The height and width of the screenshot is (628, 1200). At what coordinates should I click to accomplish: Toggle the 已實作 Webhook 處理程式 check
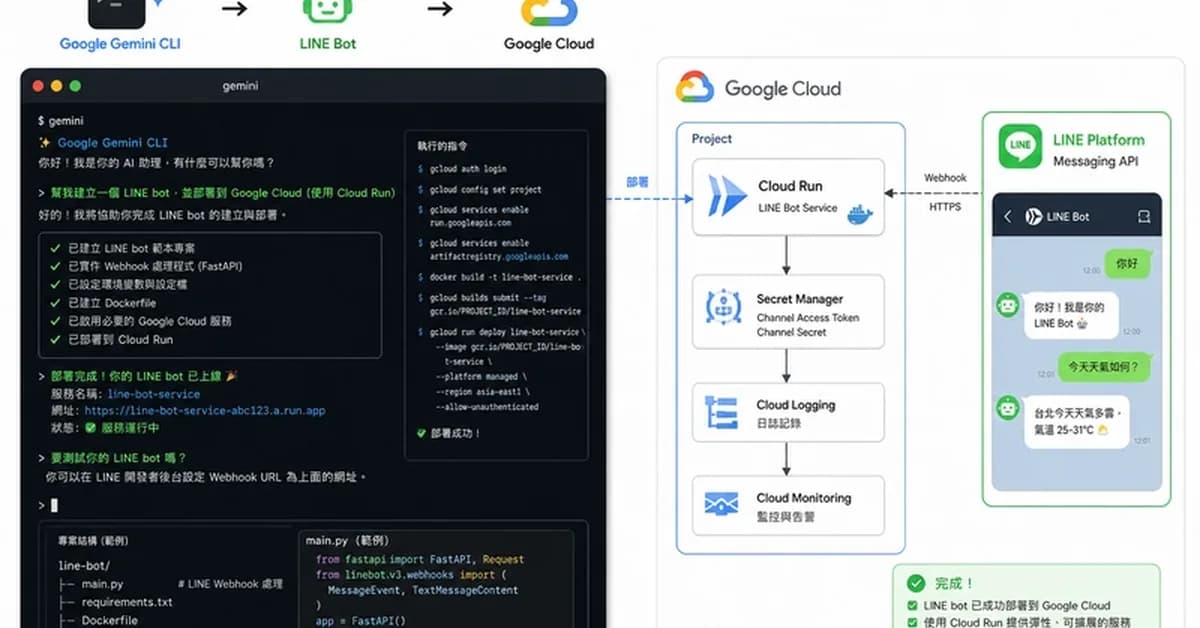click(55, 266)
